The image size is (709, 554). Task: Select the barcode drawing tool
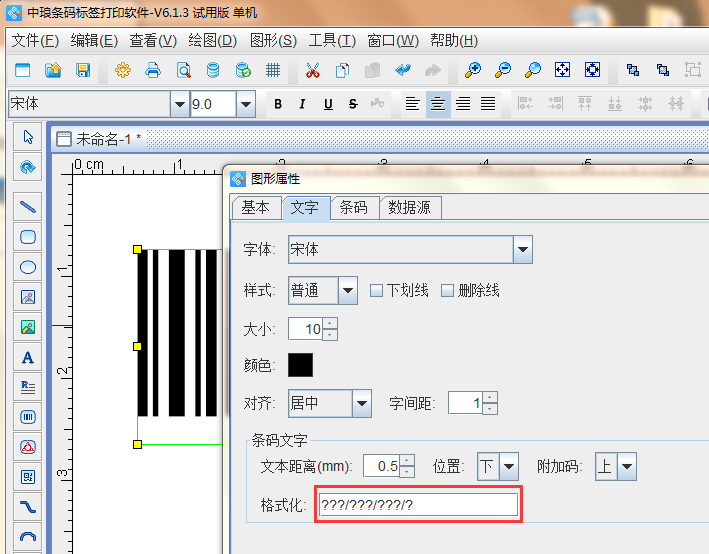click(x=28, y=417)
